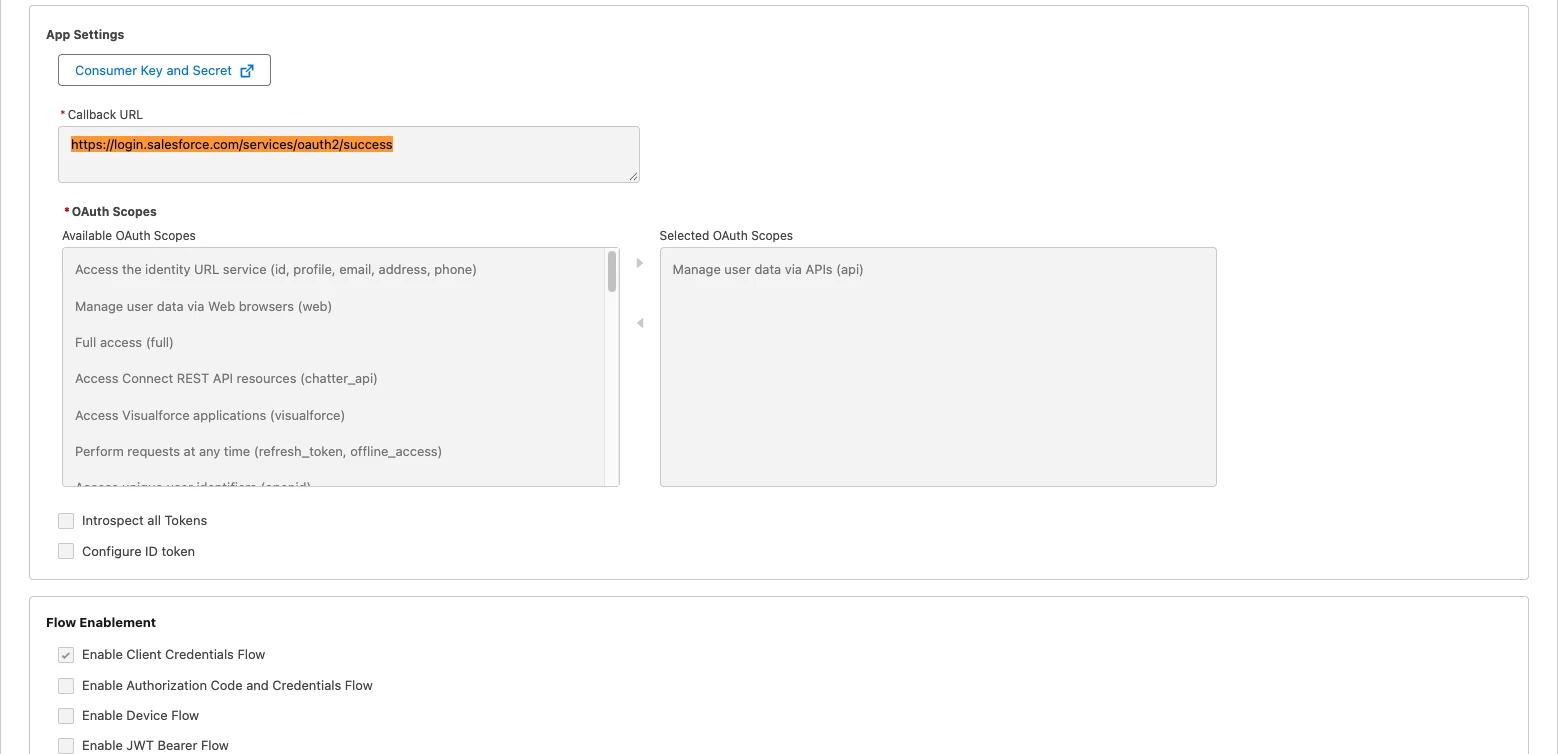The width and height of the screenshot is (1558, 754).
Task: Click the highlighted callback URL text
Action: (x=232, y=144)
